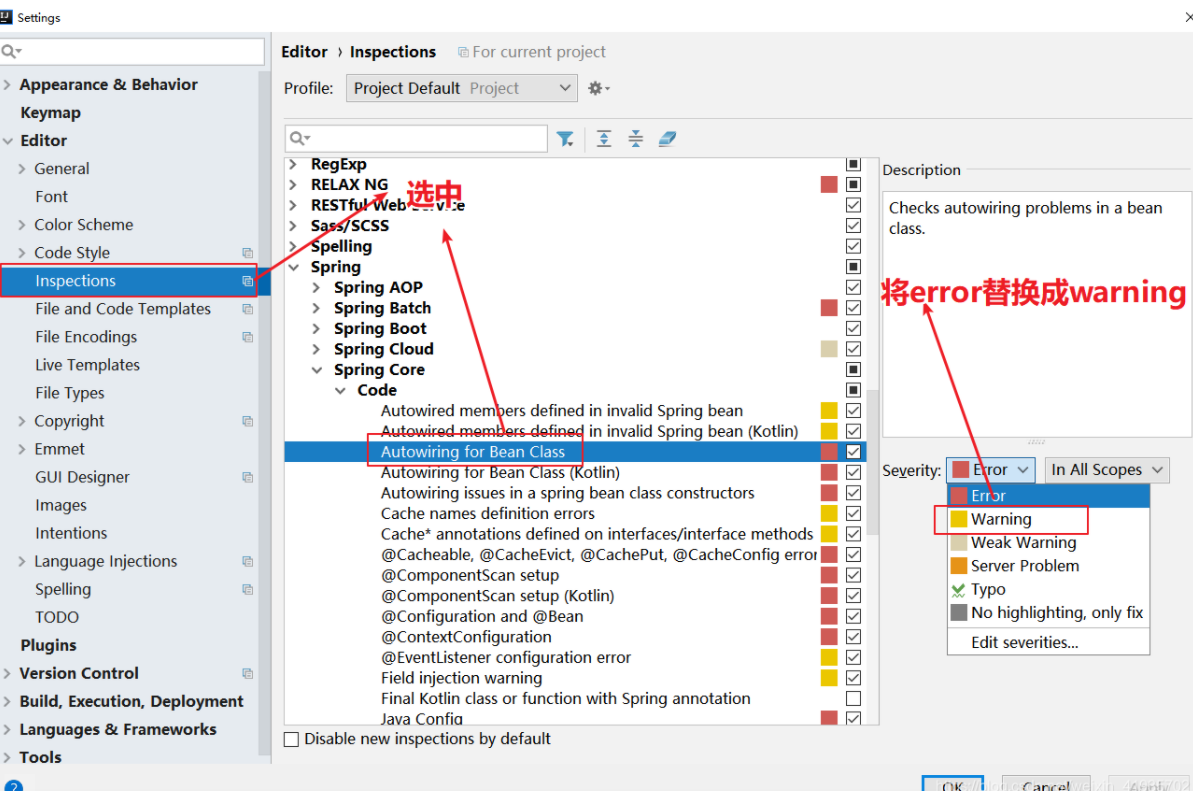Expand the Color Scheme settings node
The width and height of the screenshot is (1193, 791).
pos(21,224)
